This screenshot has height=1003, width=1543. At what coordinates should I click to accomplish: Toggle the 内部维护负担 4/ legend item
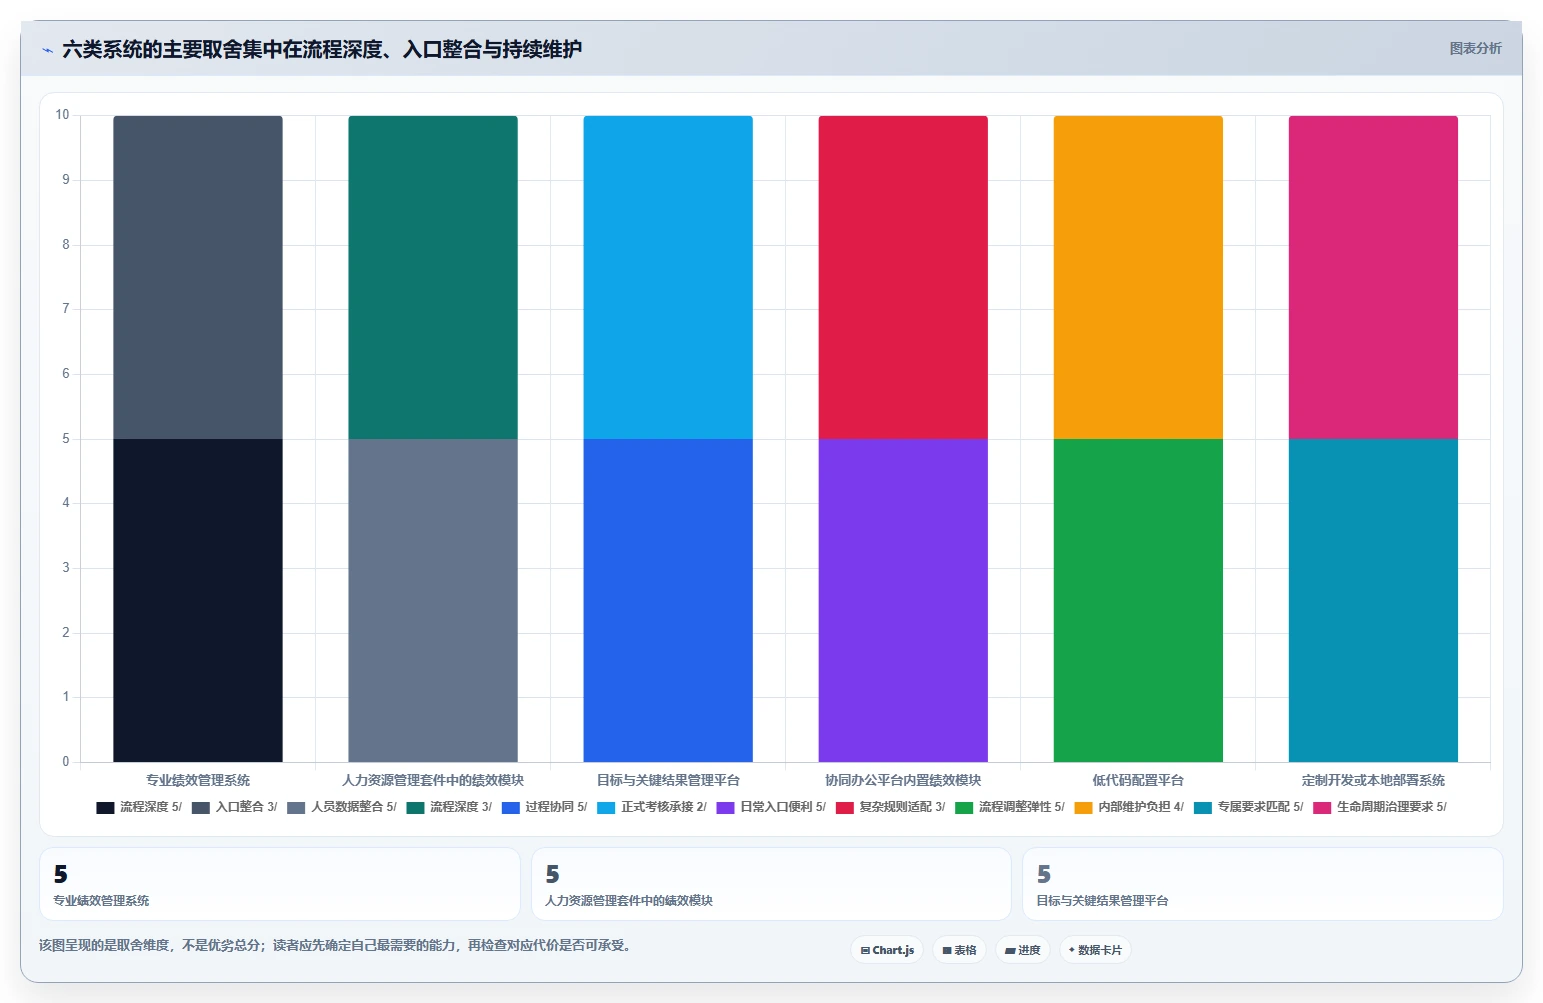[1129, 807]
